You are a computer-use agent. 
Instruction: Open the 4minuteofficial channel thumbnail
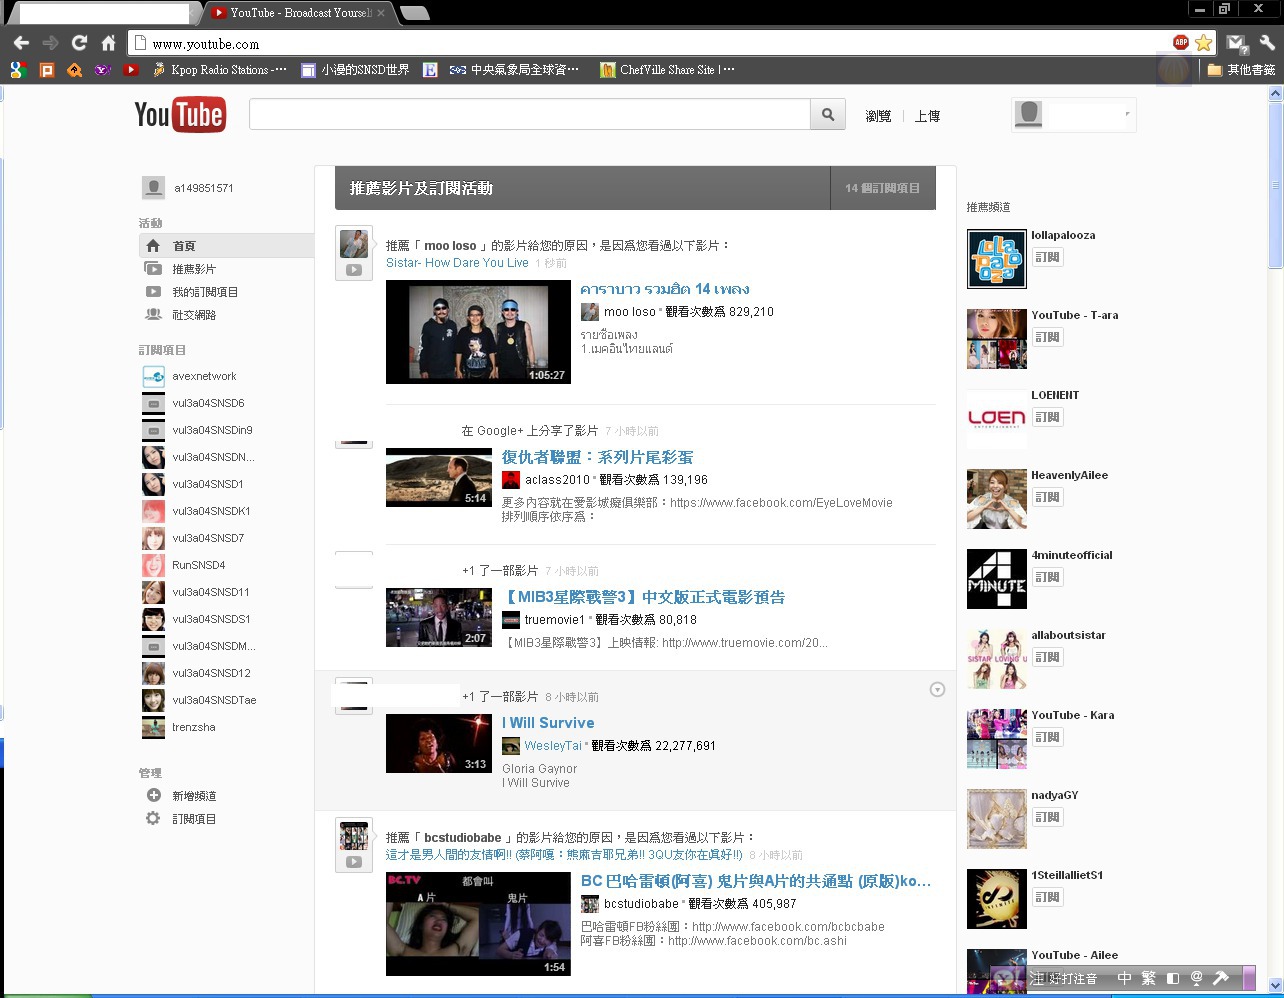pos(997,579)
